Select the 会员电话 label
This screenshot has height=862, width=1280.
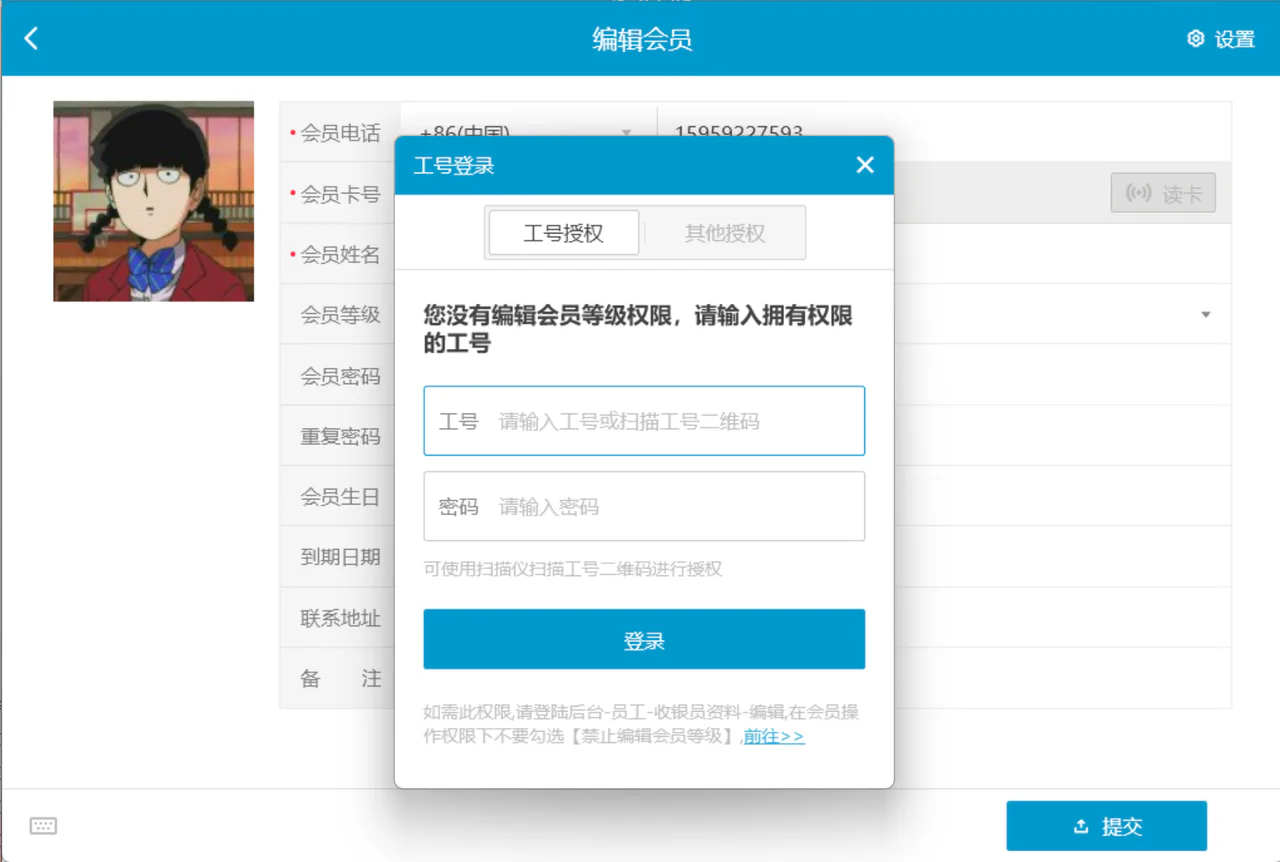pos(340,133)
